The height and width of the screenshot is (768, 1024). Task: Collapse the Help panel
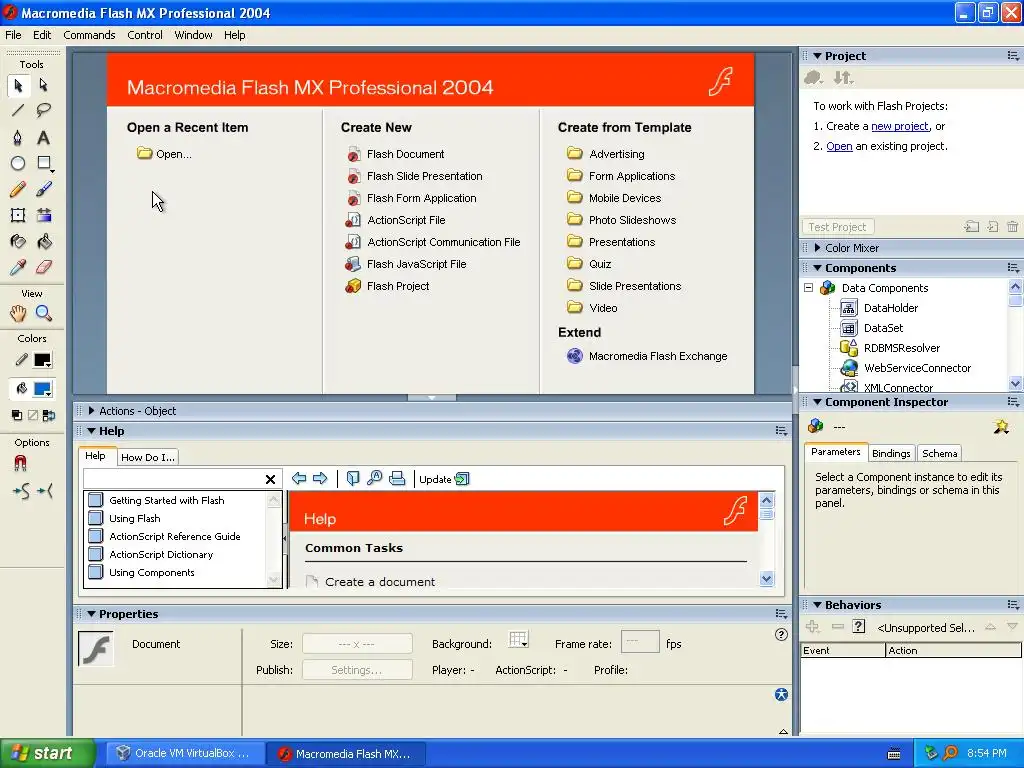click(x=91, y=431)
